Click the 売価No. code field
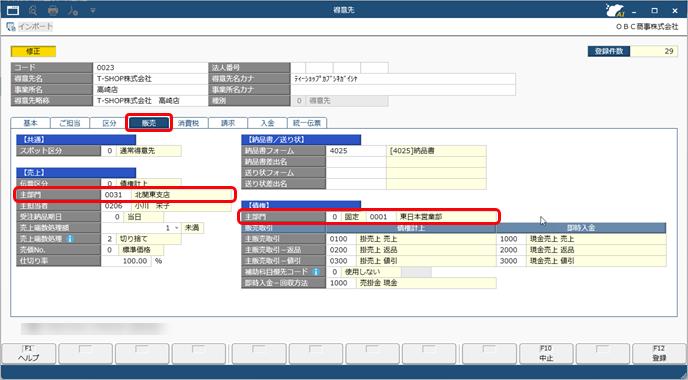Viewport: 688px width, 380px height. pyautogui.click(x=109, y=250)
